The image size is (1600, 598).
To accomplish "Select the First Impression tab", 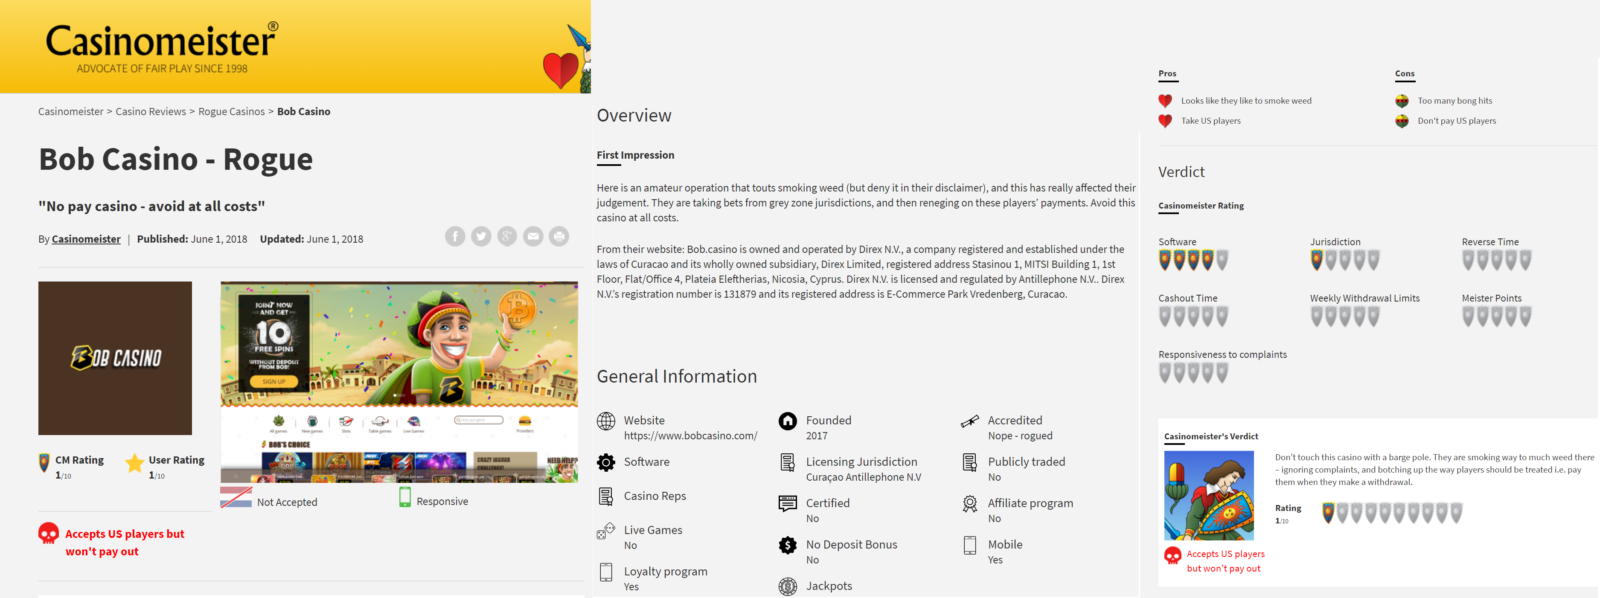I will click(636, 155).
